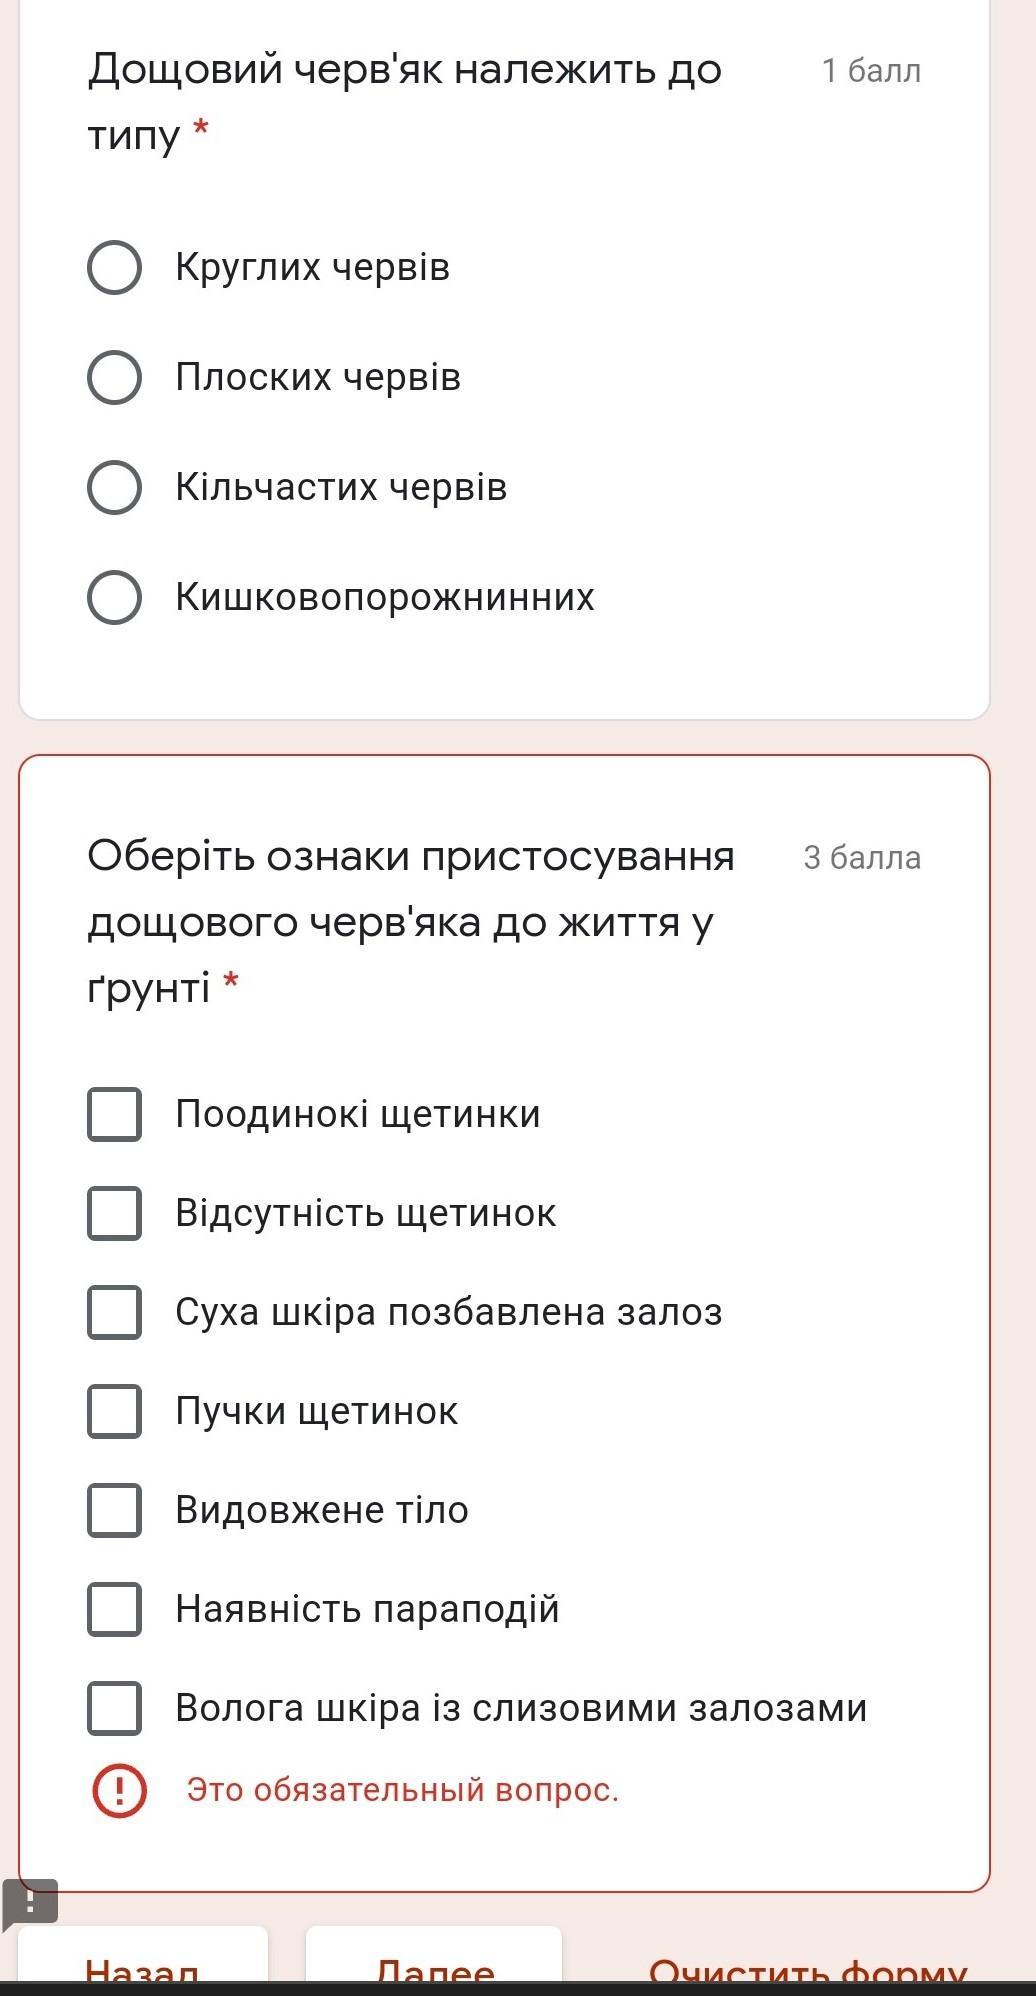Check Поодинокі щетинки box
1036x1996 pixels.
tap(114, 1114)
